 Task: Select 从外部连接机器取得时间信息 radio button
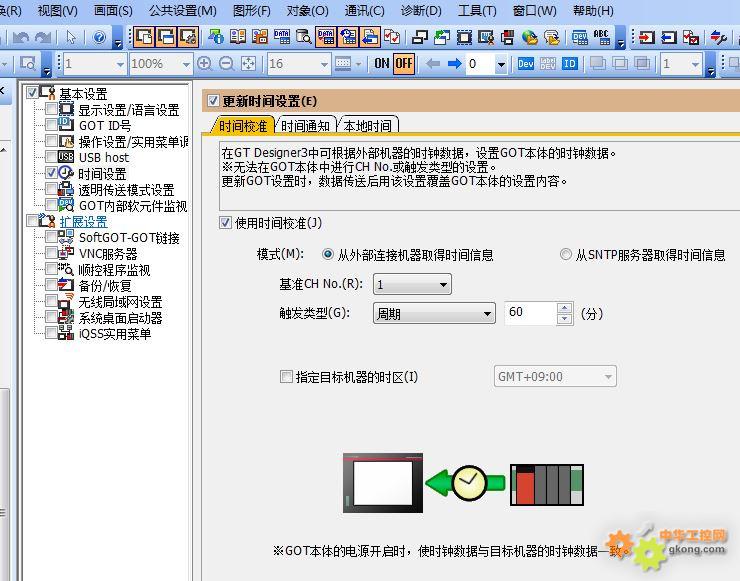(328, 254)
